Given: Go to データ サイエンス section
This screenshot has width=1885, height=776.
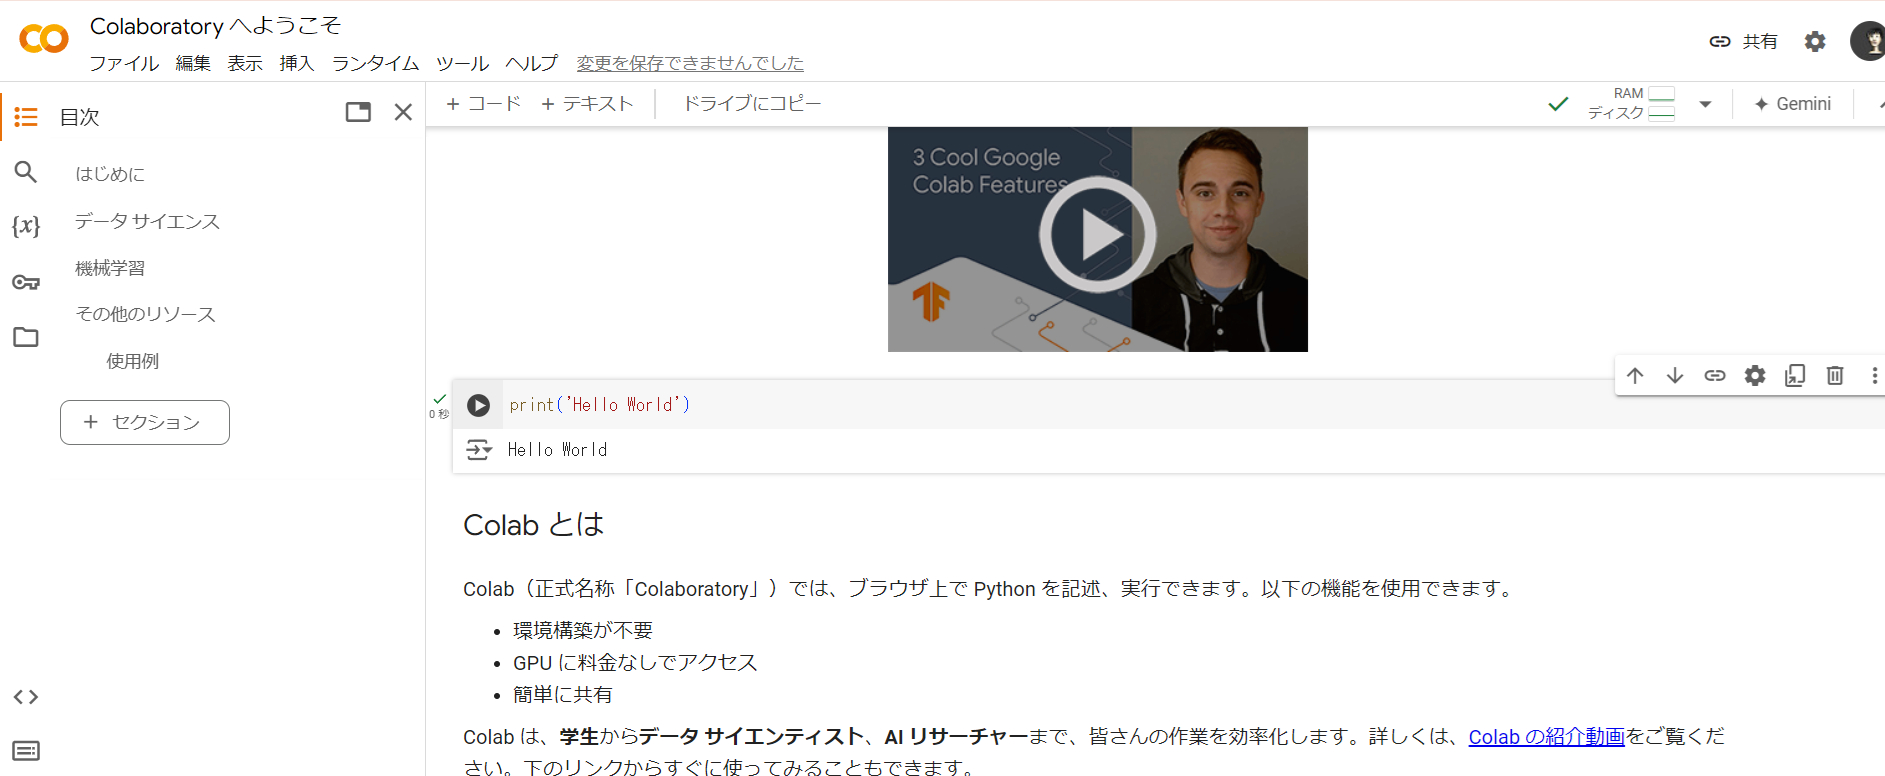Looking at the screenshot, I should point(147,221).
